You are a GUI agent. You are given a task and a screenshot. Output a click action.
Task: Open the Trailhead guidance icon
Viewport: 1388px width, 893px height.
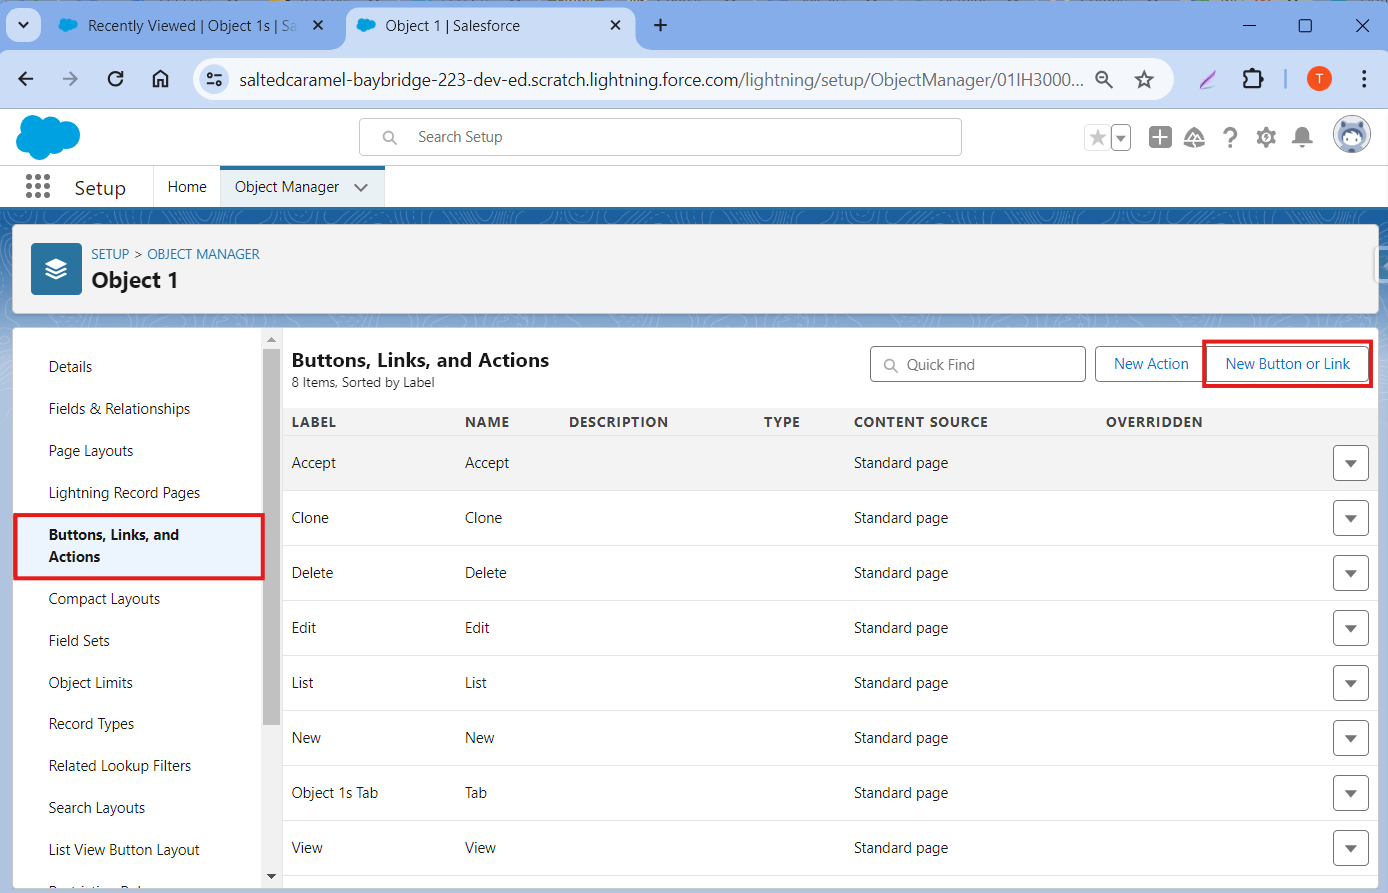tap(1194, 138)
